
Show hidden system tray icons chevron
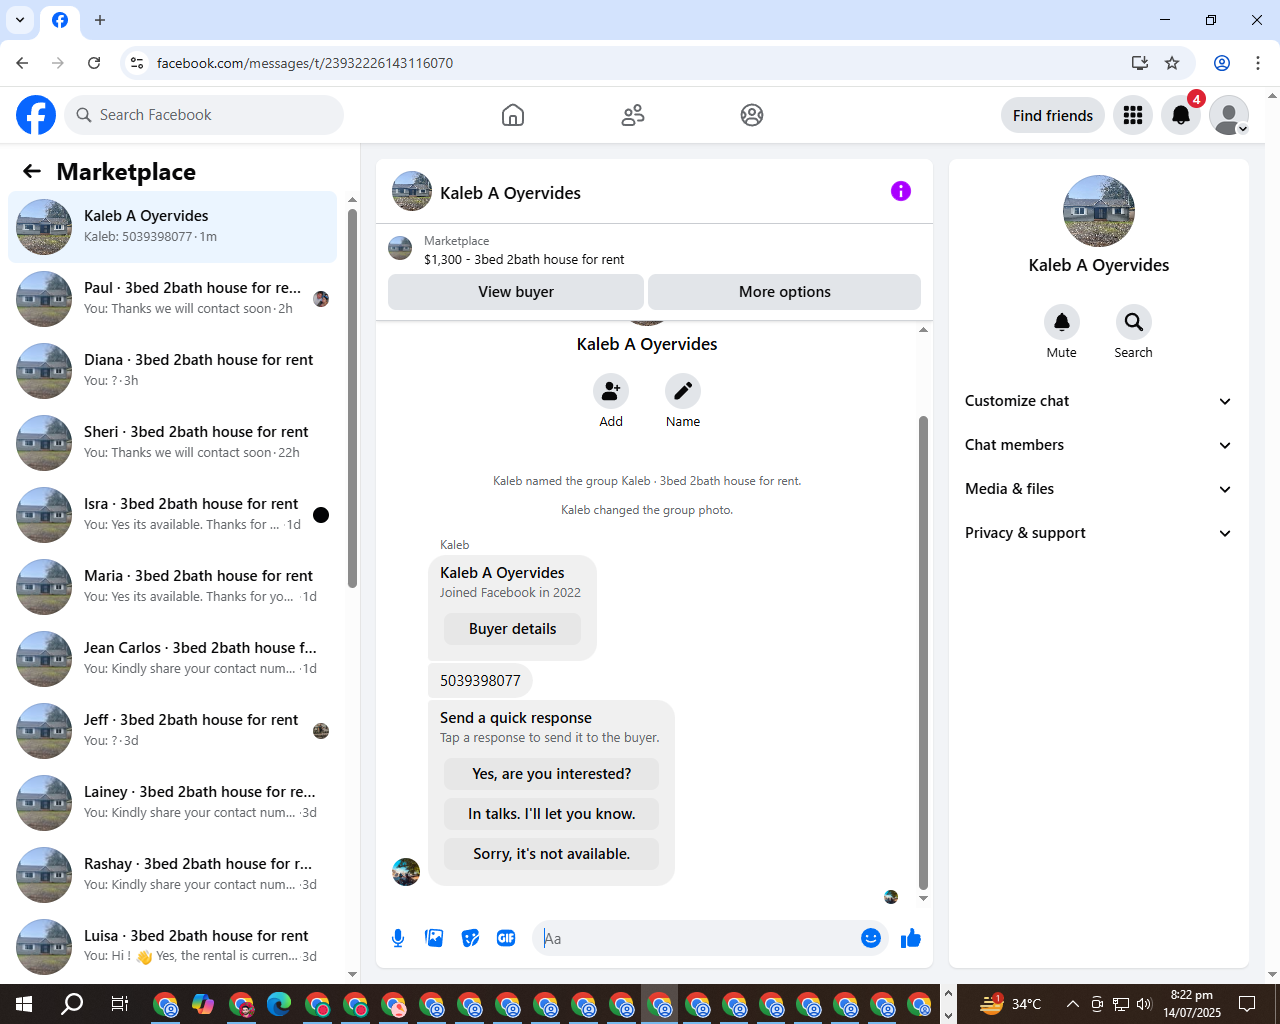point(1072,1004)
